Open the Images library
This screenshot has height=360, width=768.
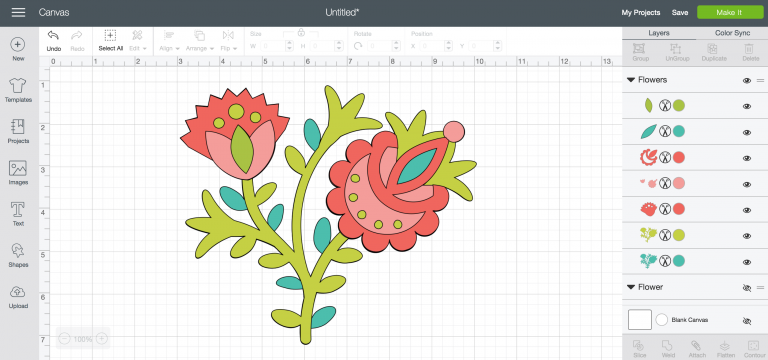pyautogui.click(x=18, y=173)
